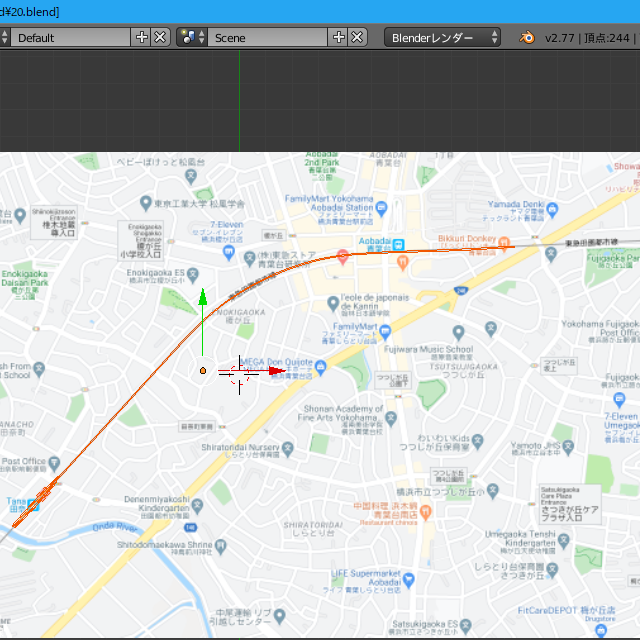Add a new screen layout with plus icon beside Default
This screenshot has width=640, height=640.
click(x=141, y=38)
